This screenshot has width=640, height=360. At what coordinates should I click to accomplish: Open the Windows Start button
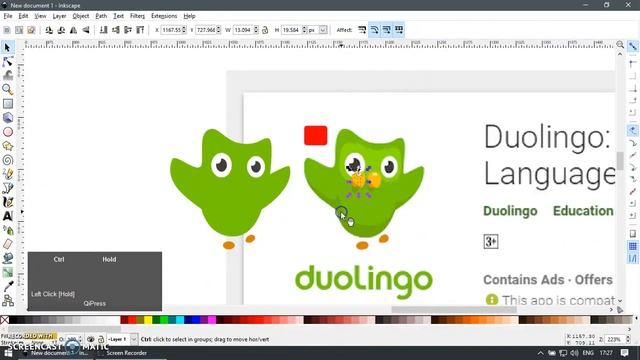click(8, 353)
